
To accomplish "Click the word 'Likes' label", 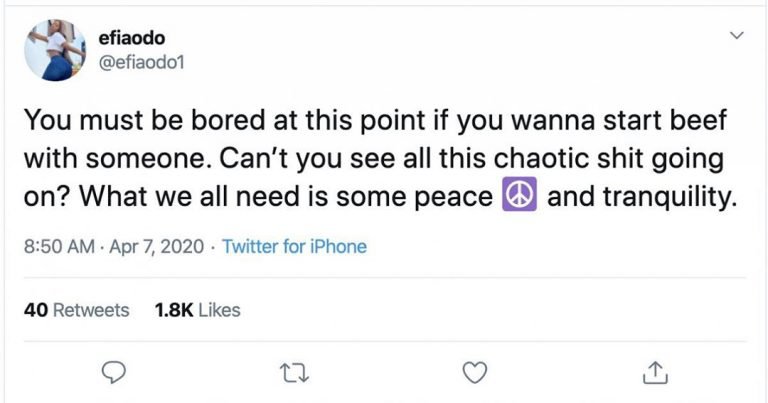I will point(220,310).
